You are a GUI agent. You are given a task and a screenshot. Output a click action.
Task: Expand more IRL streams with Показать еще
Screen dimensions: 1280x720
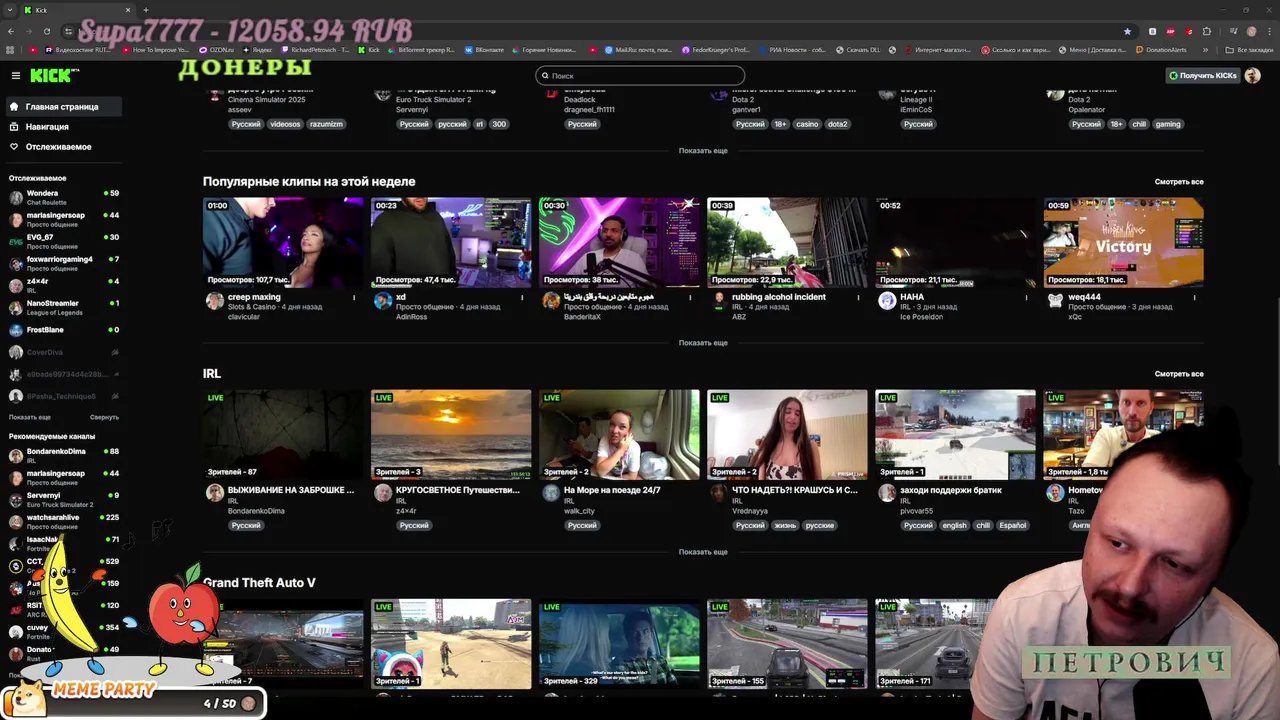coord(703,552)
